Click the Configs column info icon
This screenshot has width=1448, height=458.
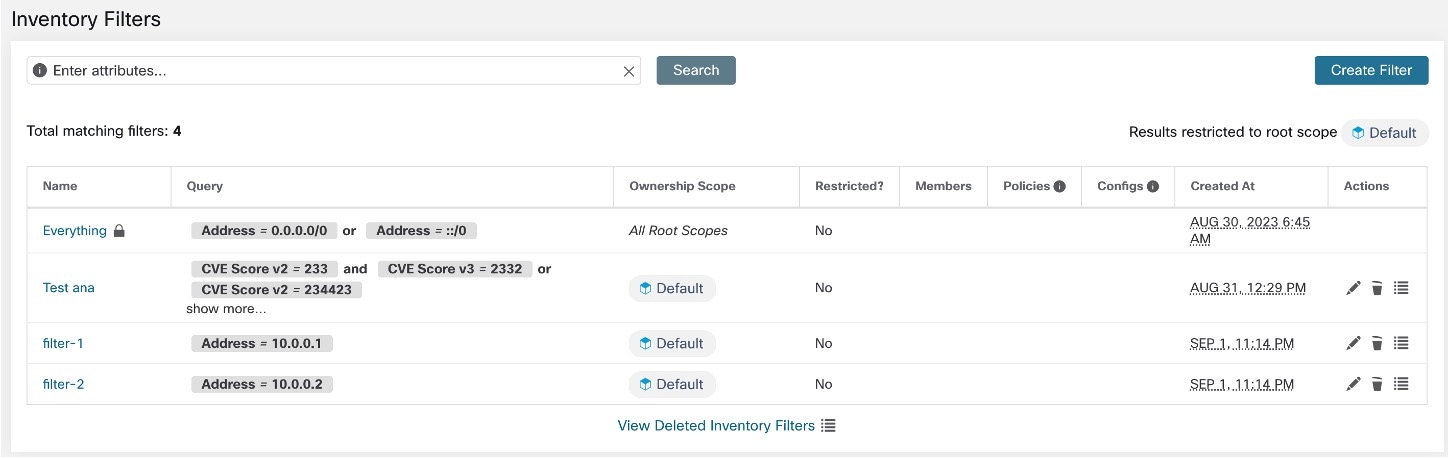tap(1153, 186)
